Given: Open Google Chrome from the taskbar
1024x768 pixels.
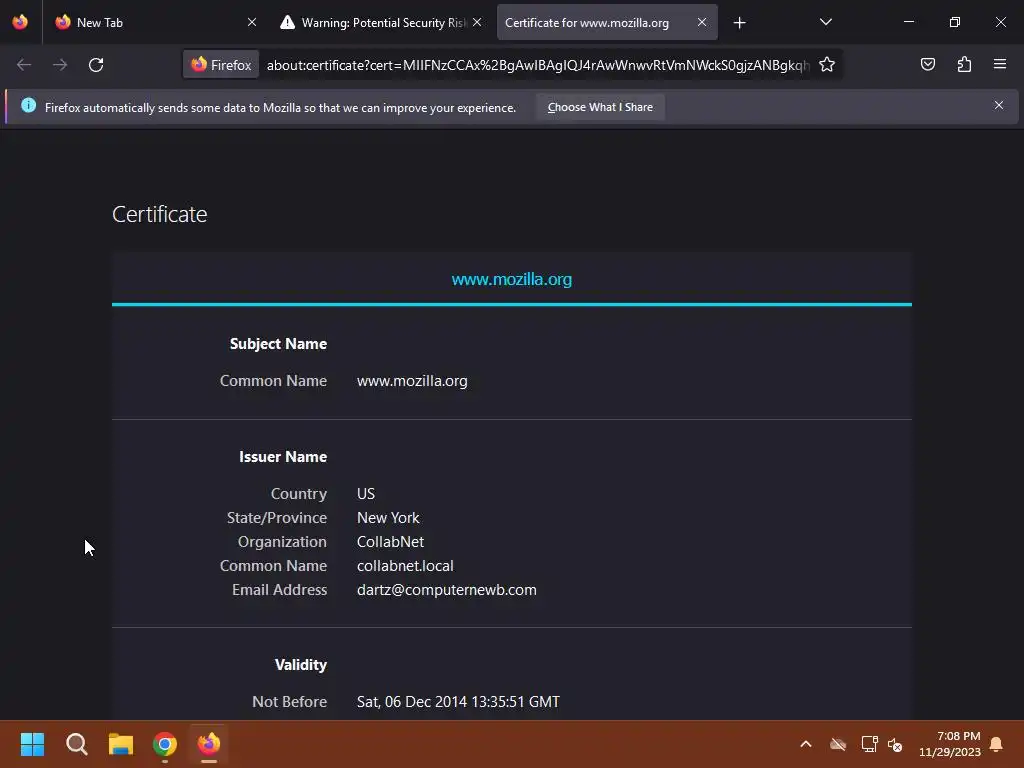Looking at the screenshot, I should pos(165,744).
